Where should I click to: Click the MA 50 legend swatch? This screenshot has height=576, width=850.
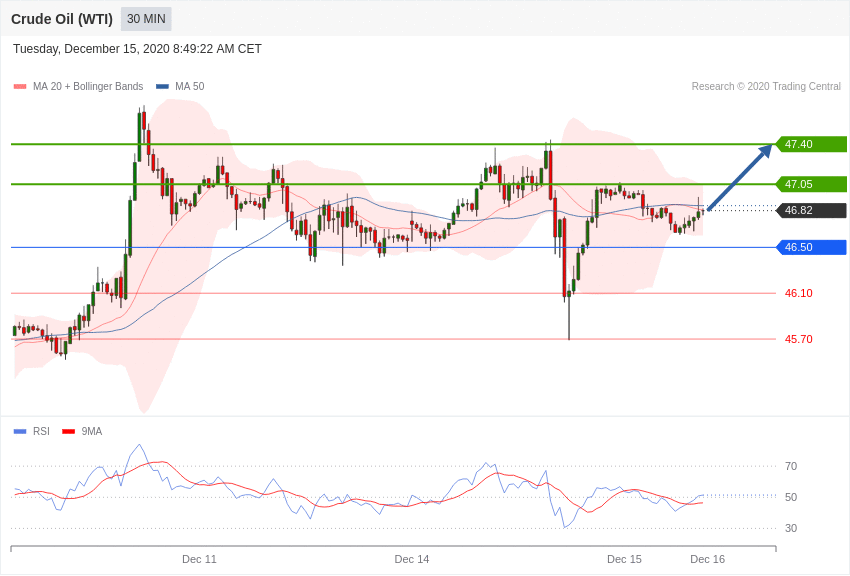(162, 86)
